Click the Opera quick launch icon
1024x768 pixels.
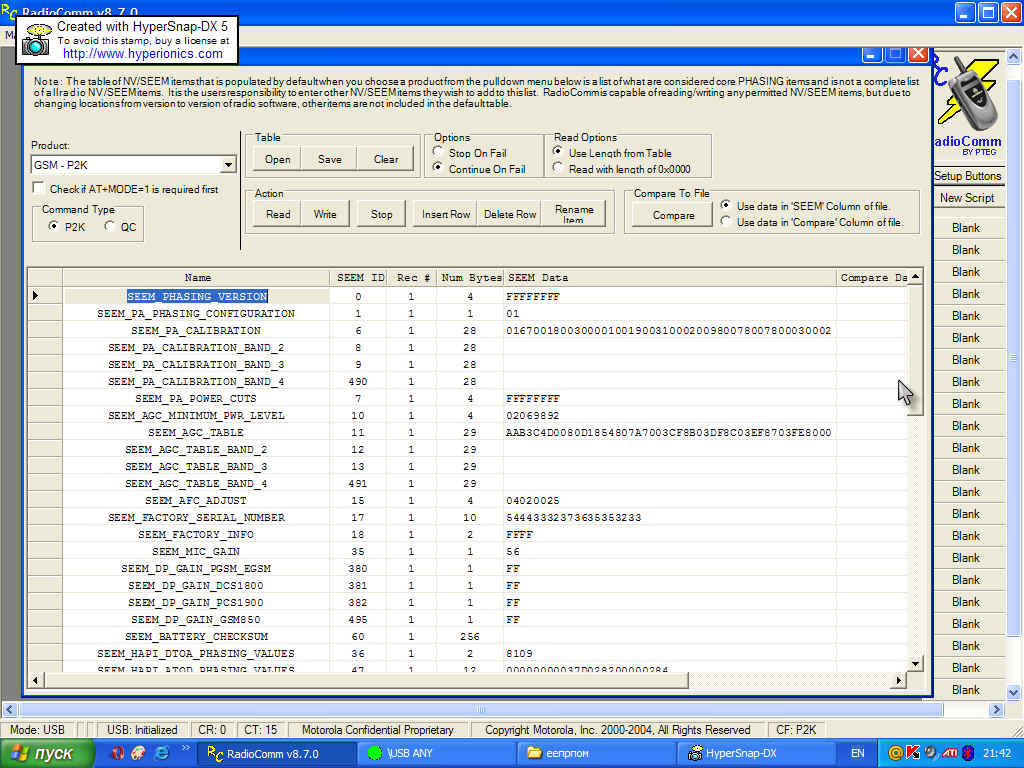point(118,753)
